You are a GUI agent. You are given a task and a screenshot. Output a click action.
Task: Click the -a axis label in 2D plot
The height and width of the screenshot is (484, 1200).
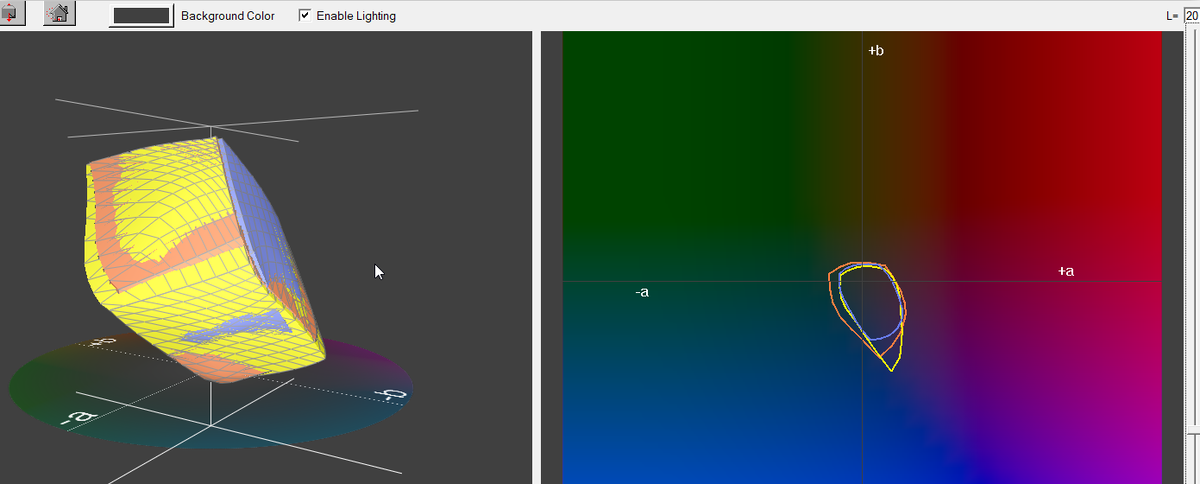click(642, 292)
